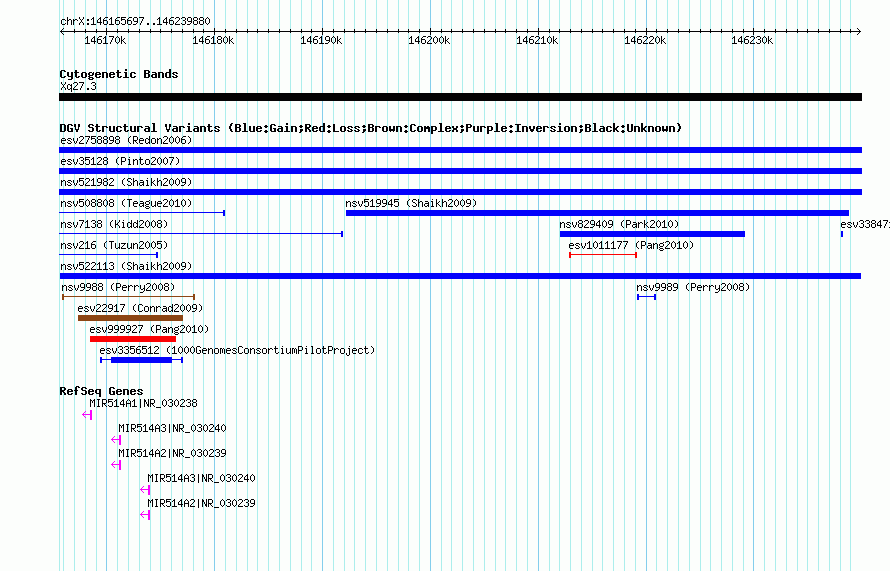Click the ruler's right end arrow
890x571 pixels.
click(859, 32)
